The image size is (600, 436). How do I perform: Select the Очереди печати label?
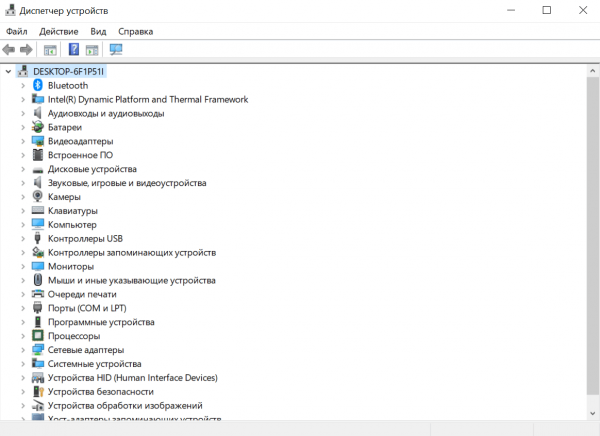(82, 294)
